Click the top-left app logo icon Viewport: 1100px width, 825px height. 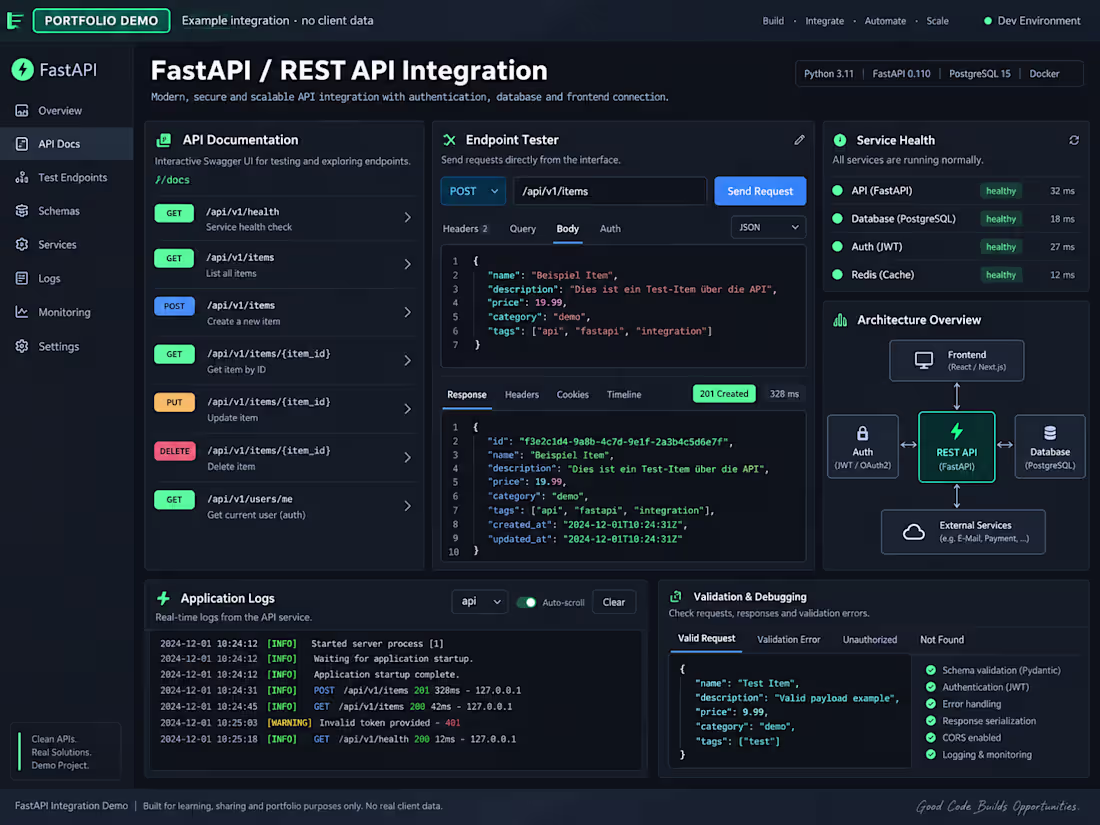[15, 20]
